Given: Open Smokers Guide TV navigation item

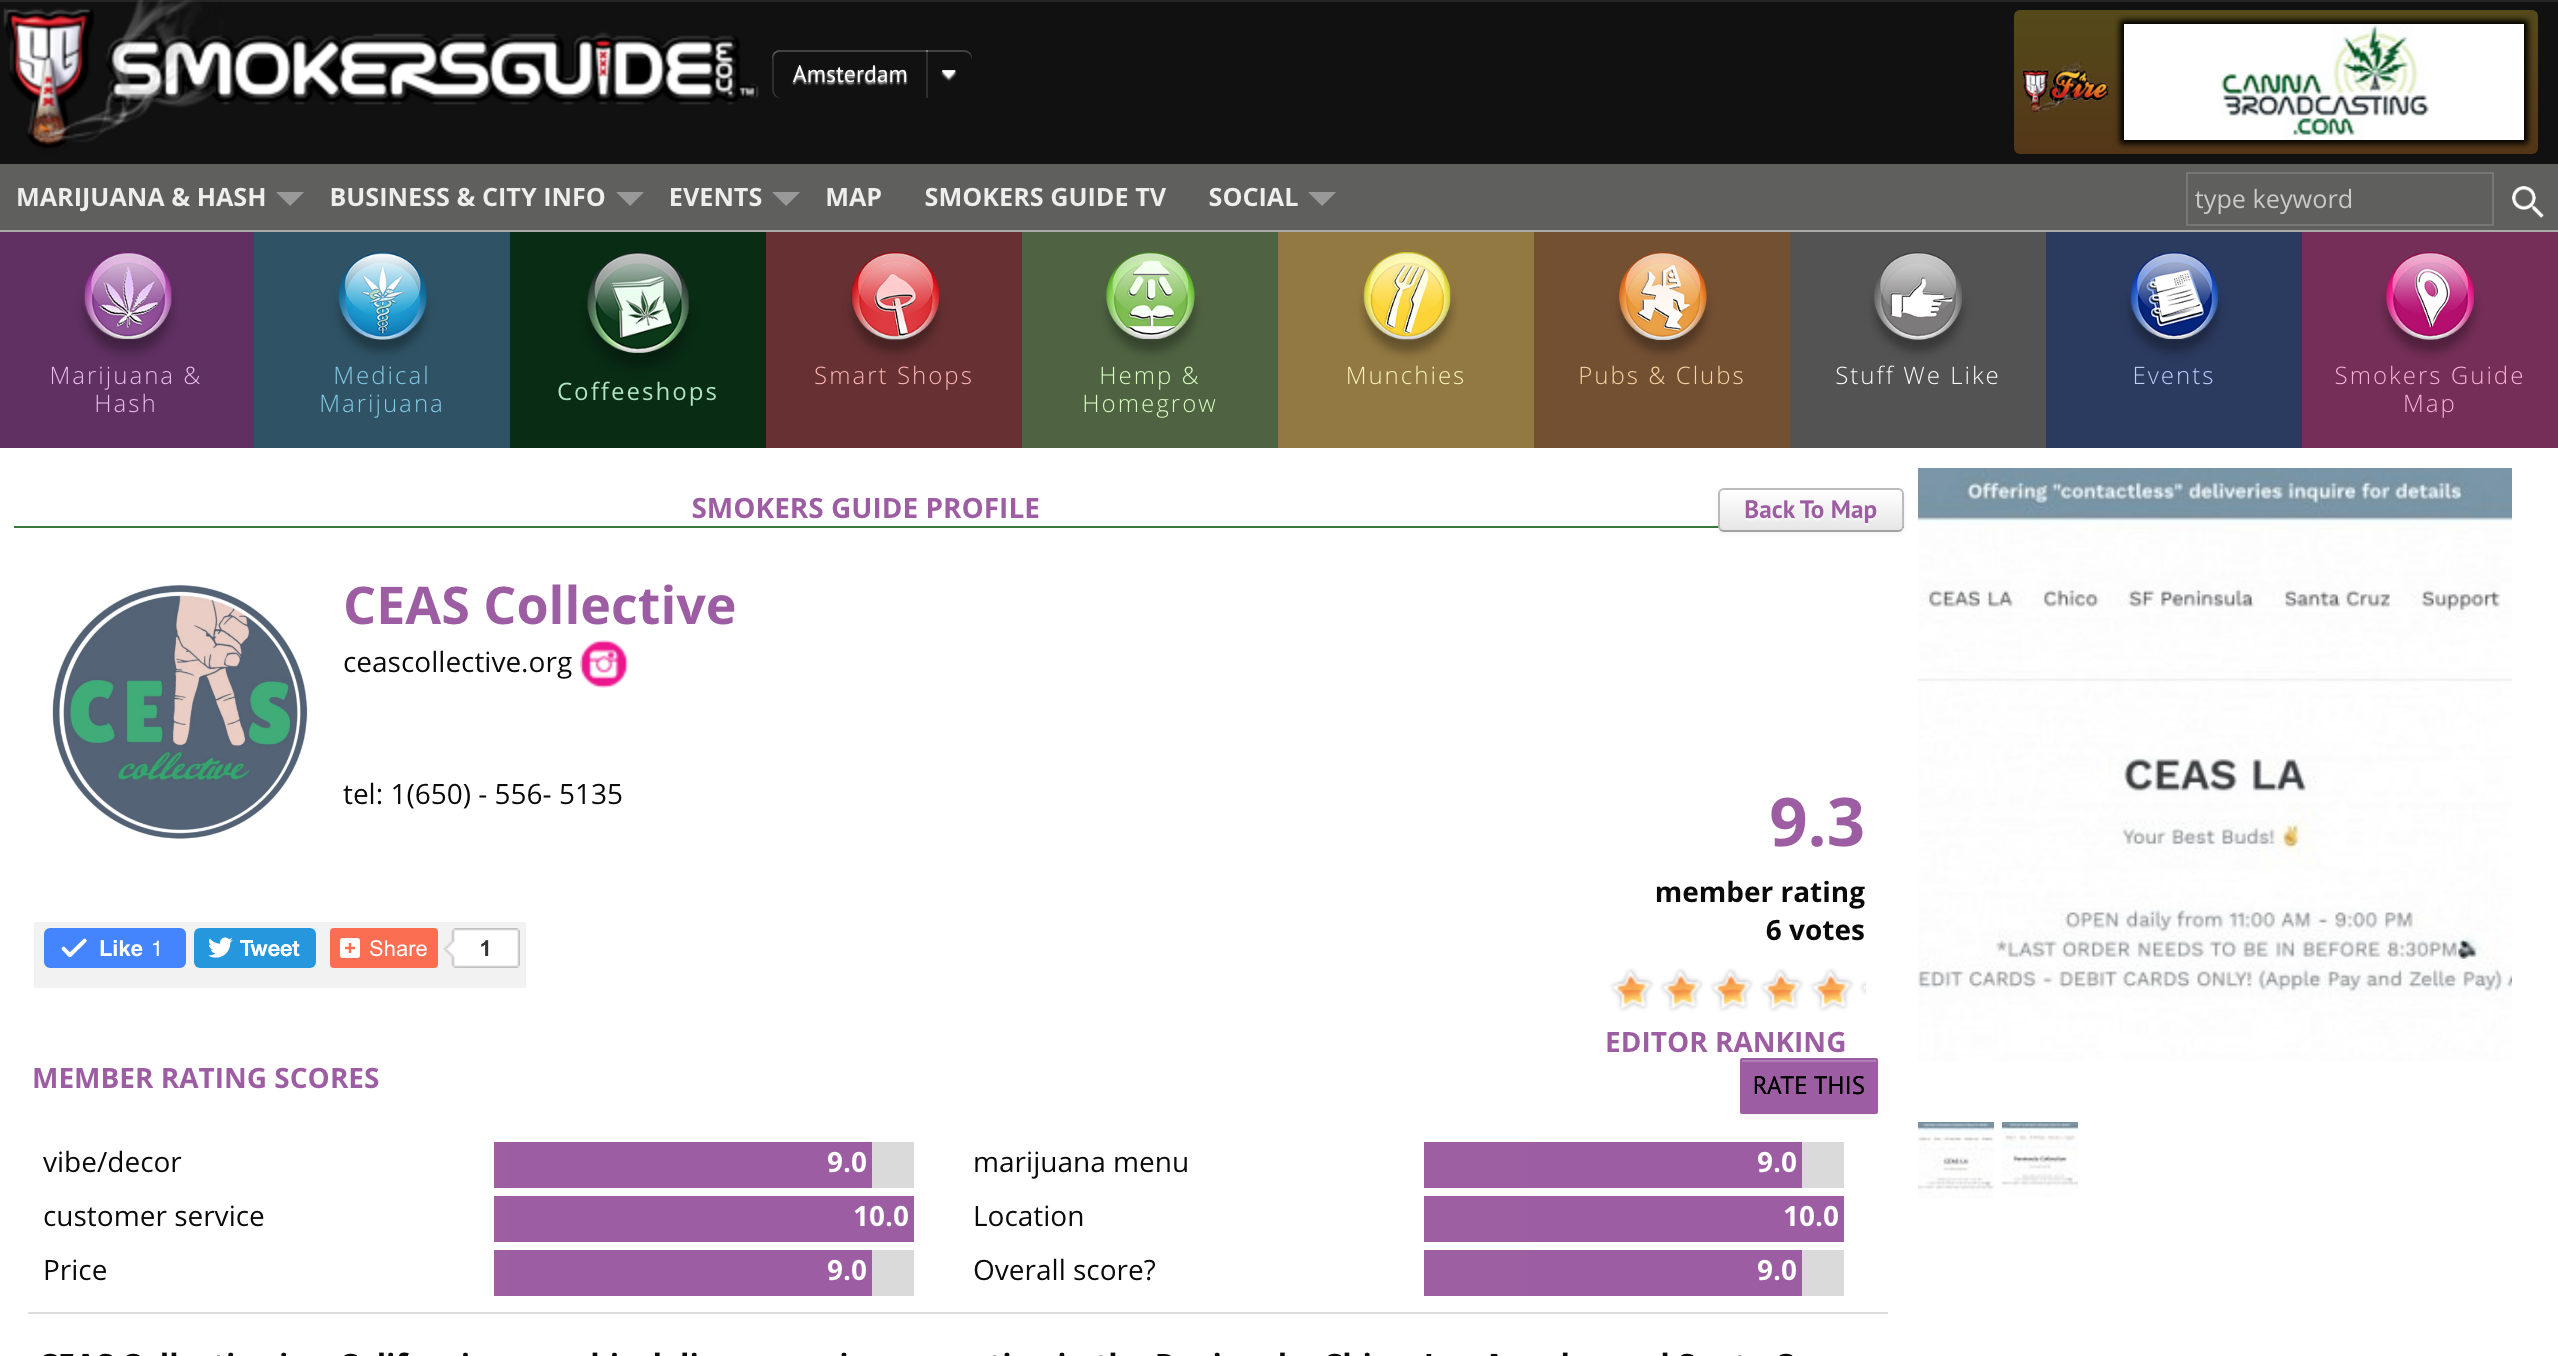Looking at the screenshot, I should pyautogui.click(x=1045, y=197).
